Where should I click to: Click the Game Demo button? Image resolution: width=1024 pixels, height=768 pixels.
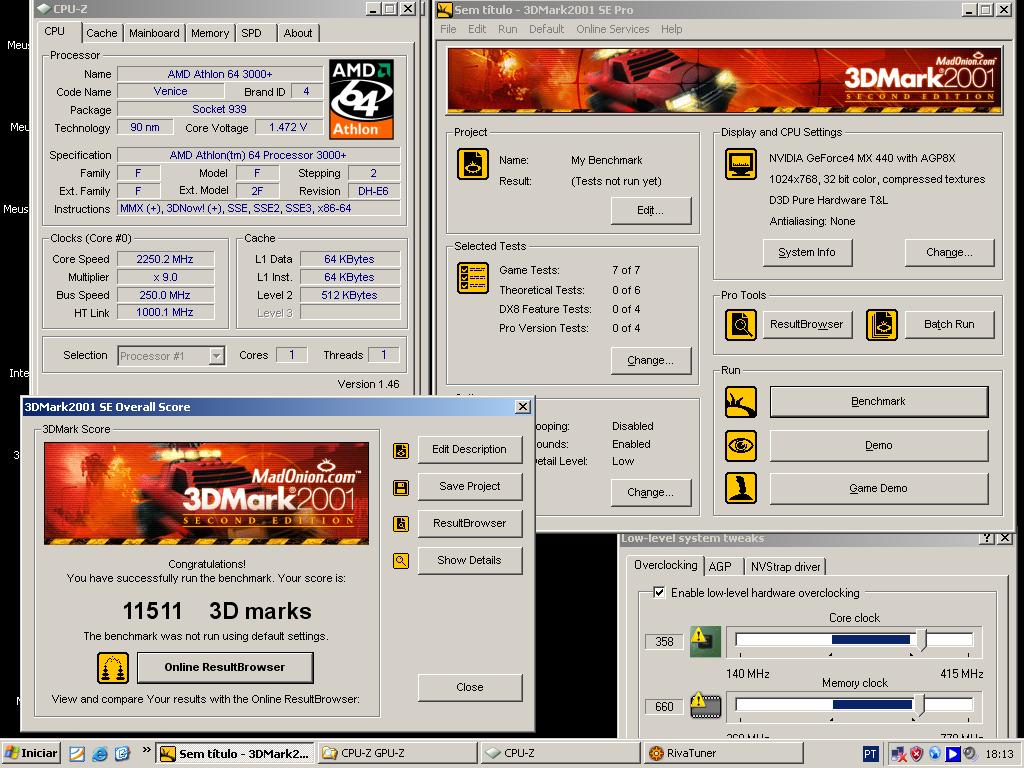878,488
